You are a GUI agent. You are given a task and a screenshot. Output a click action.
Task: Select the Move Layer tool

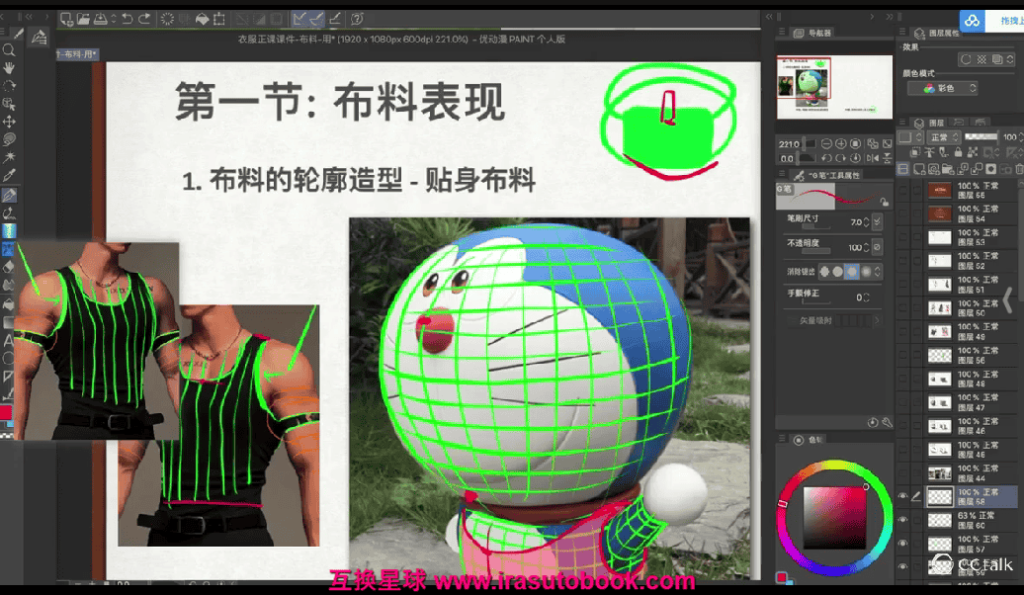[8, 121]
